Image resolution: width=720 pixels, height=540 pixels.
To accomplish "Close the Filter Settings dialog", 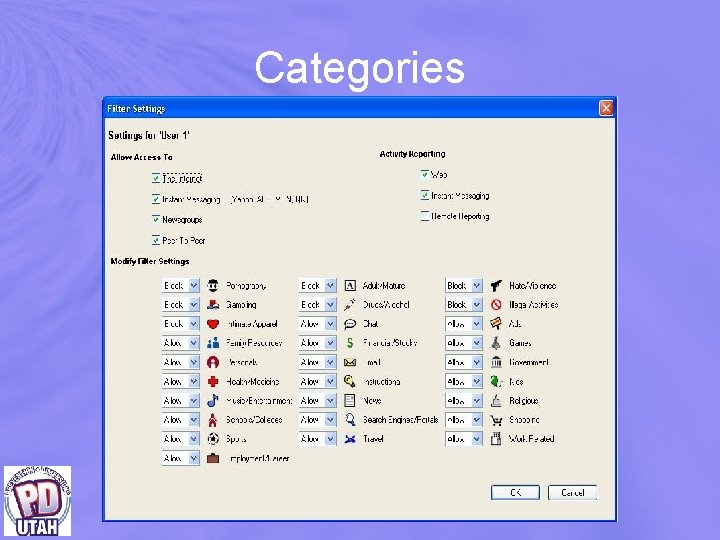I will point(606,108).
